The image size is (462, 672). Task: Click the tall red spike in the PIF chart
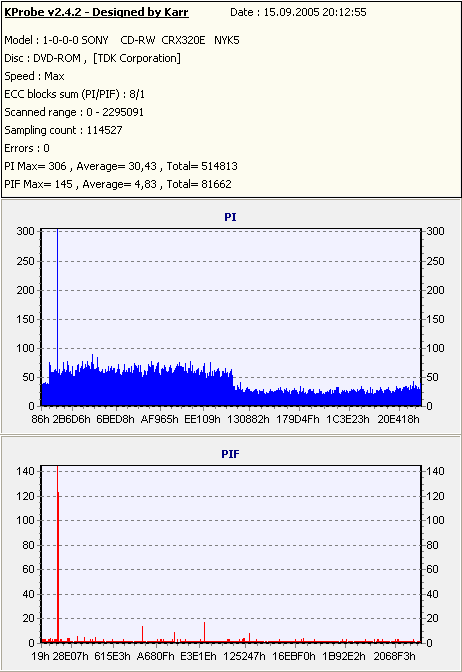(57, 553)
